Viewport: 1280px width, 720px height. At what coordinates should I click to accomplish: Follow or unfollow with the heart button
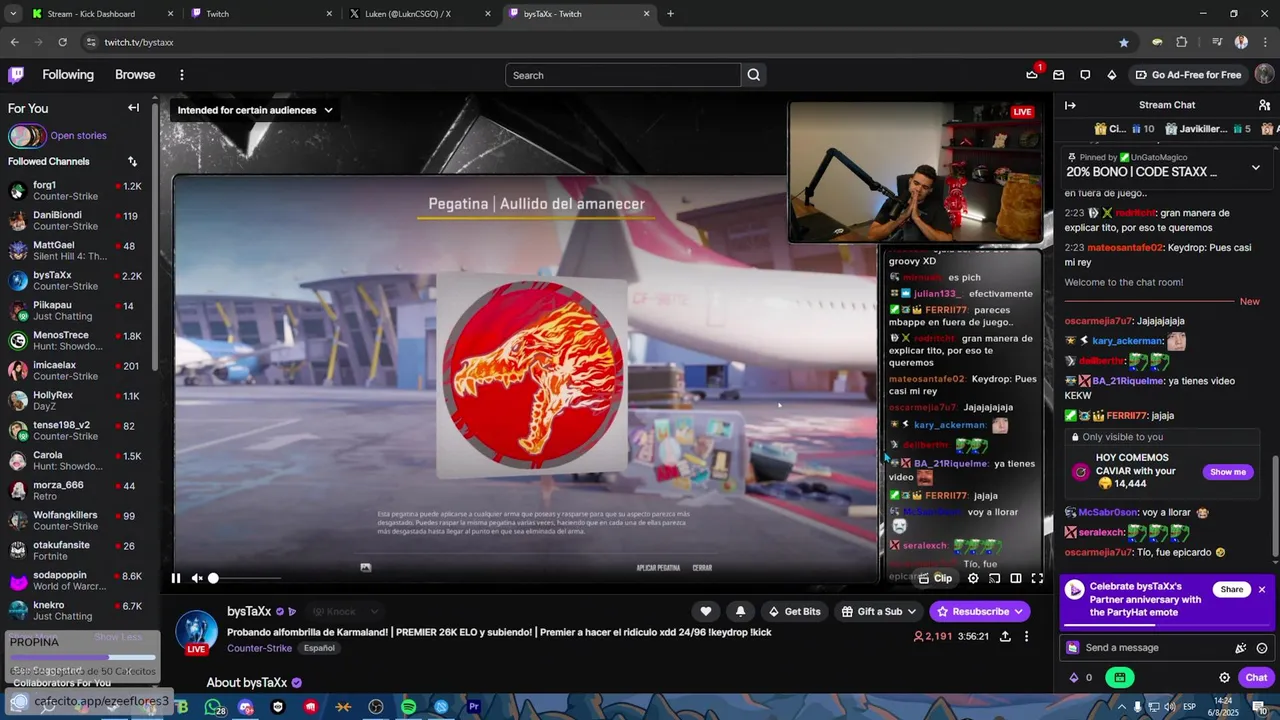click(x=705, y=611)
